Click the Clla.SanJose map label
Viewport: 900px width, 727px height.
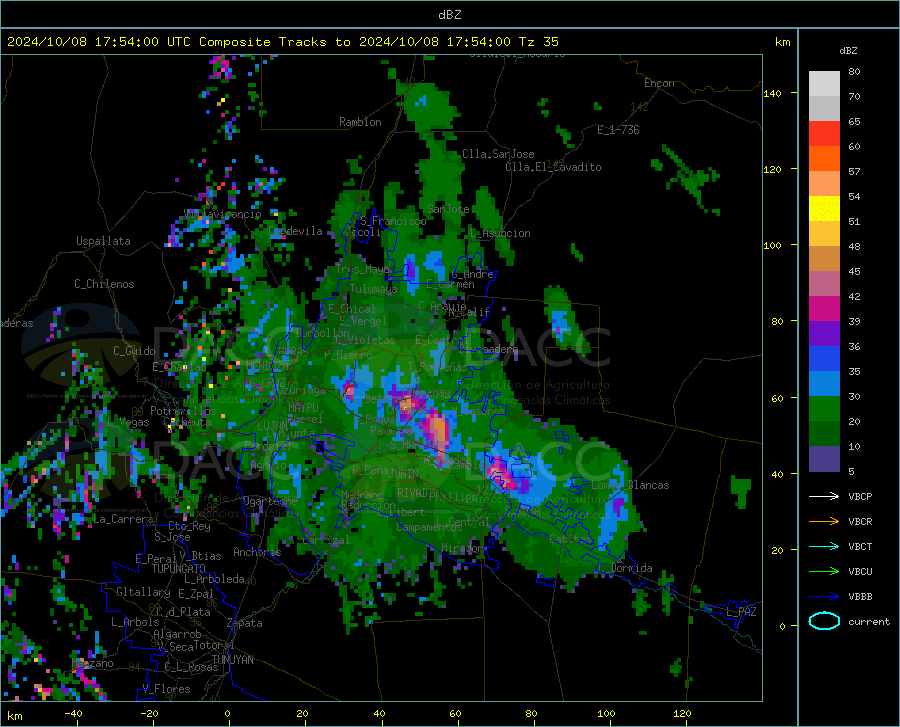point(498,154)
